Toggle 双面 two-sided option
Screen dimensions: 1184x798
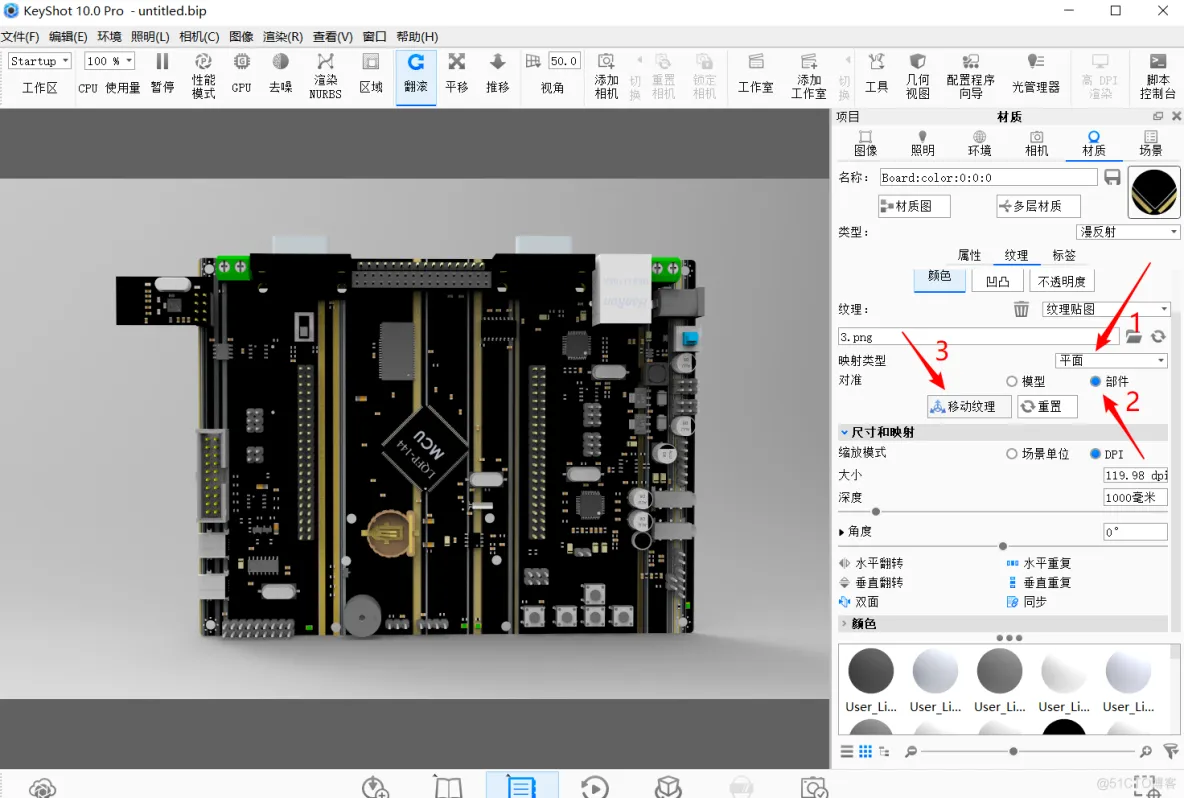pos(859,602)
